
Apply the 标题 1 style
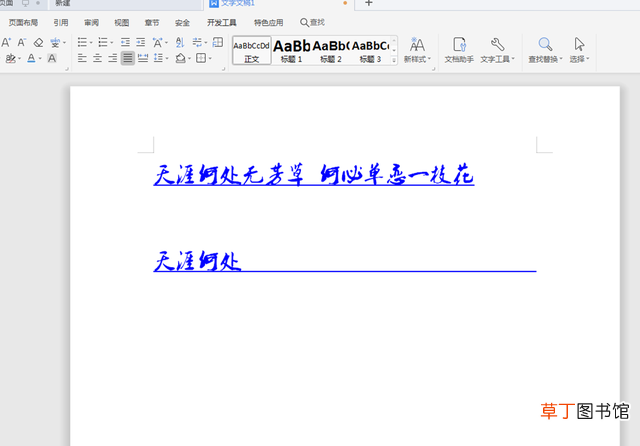[x=291, y=50]
